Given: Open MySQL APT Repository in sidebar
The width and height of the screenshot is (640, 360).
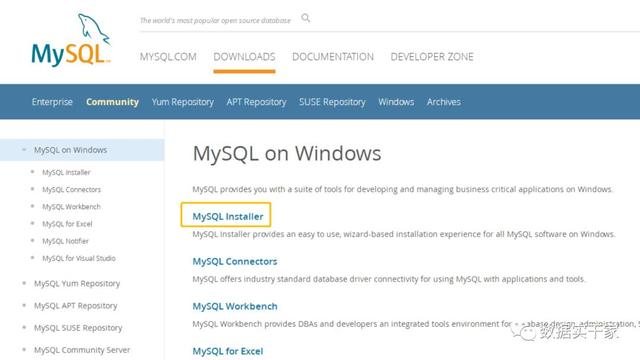Looking at the screenshot, I should click(x=76, y=306).
